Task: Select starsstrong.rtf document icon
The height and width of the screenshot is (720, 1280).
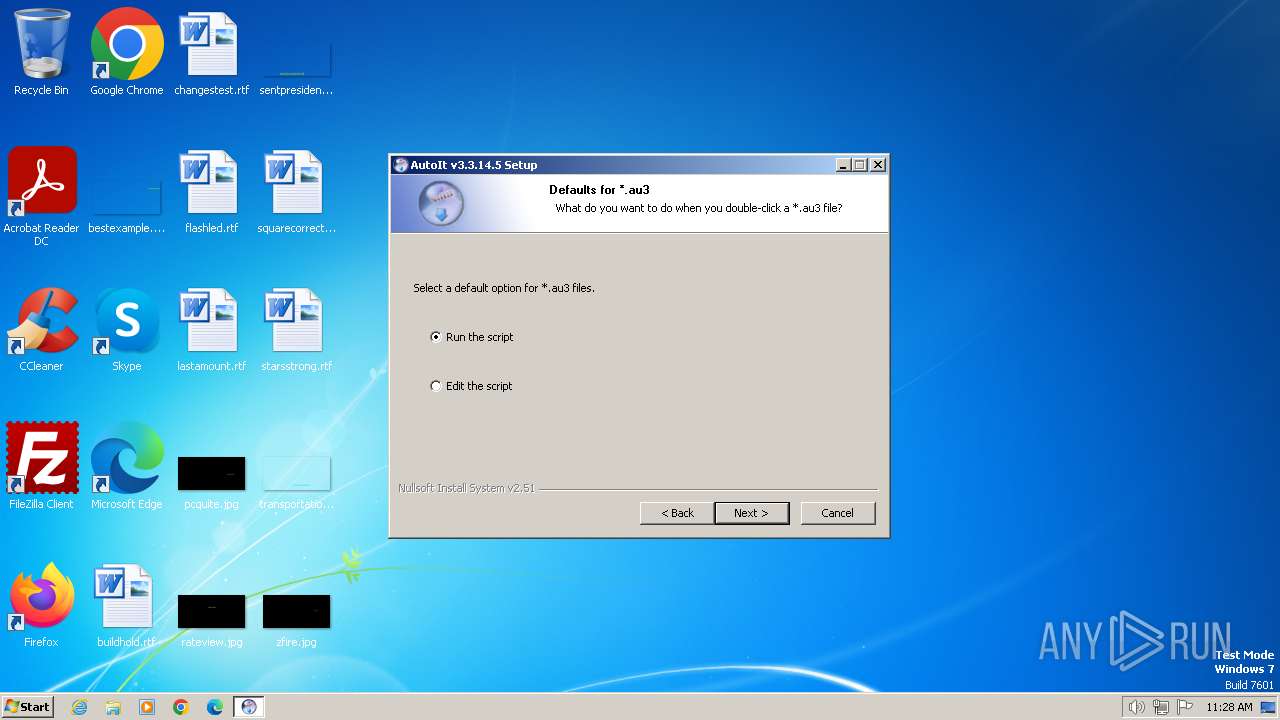Action: 296,329
